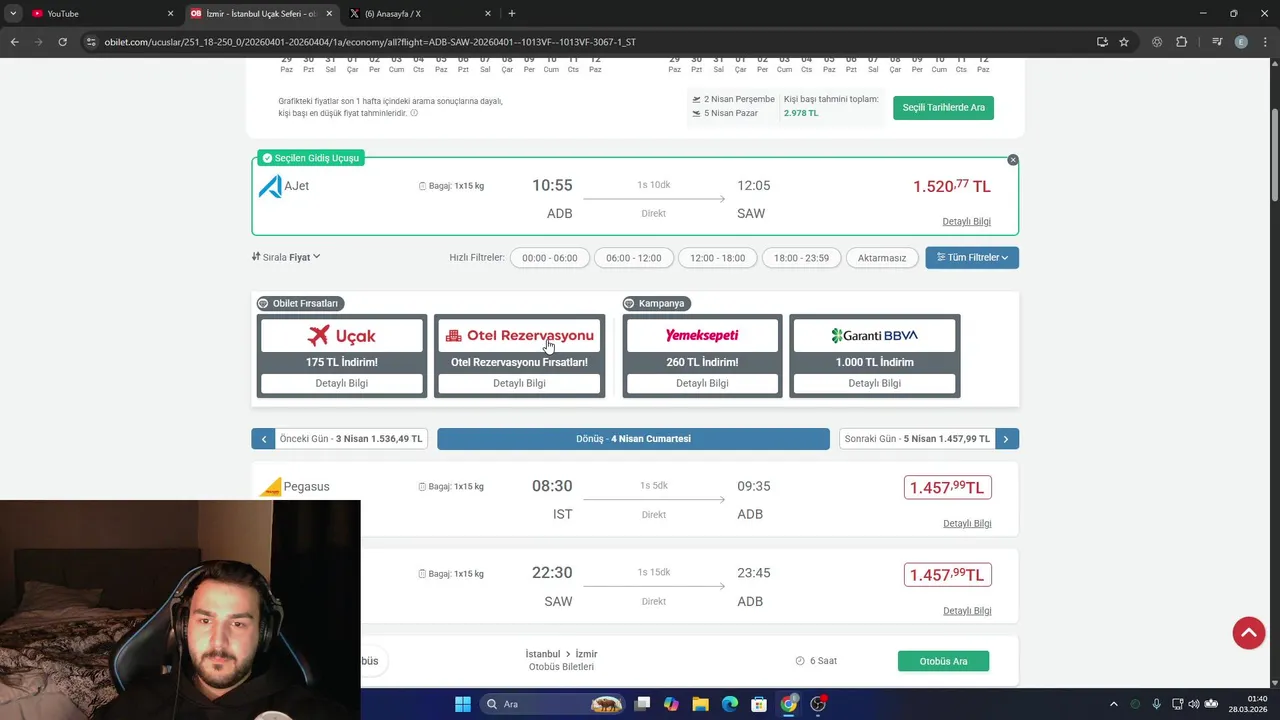
Task: Toggle the 18:00 - 23:59 quick filter
Action: point(802,258)
